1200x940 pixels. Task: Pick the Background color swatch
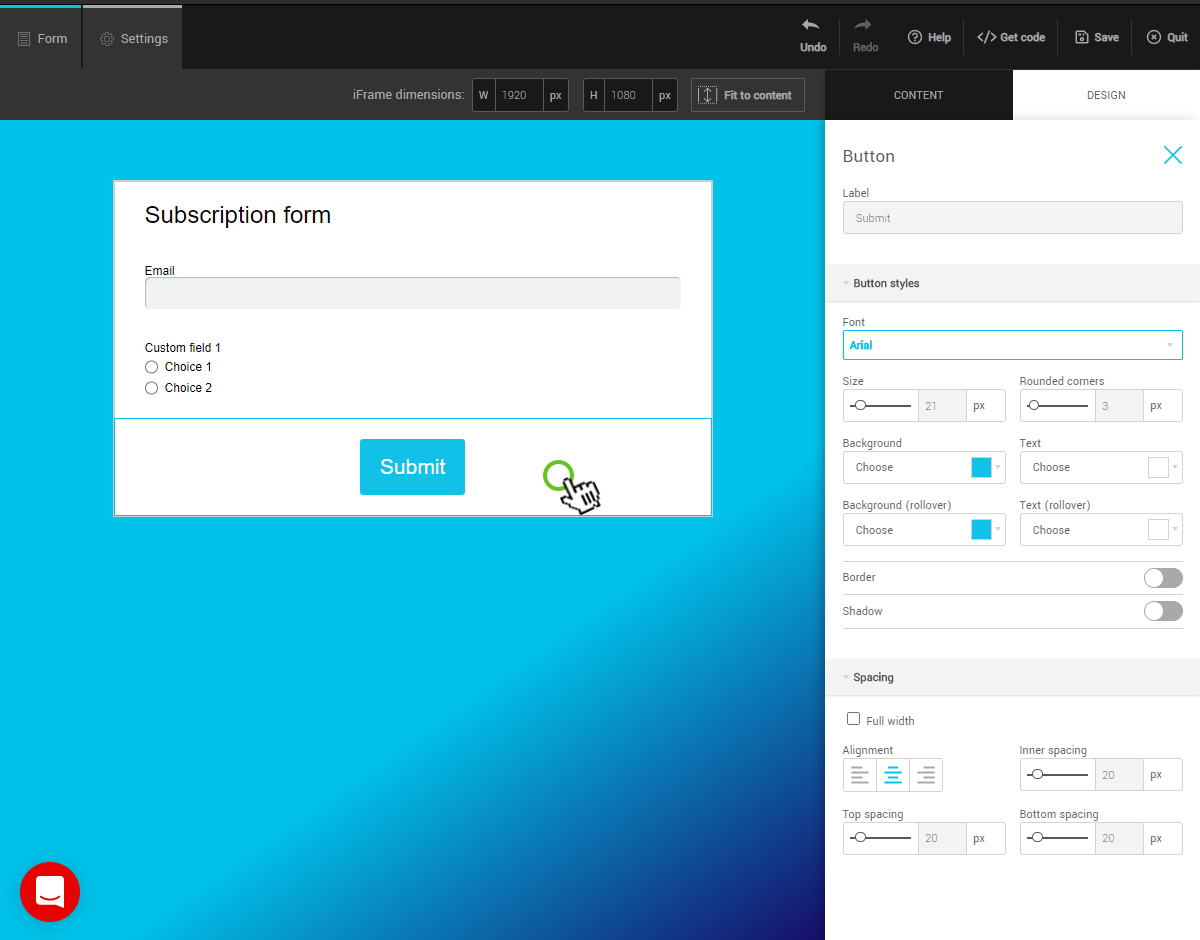(981, 467)
